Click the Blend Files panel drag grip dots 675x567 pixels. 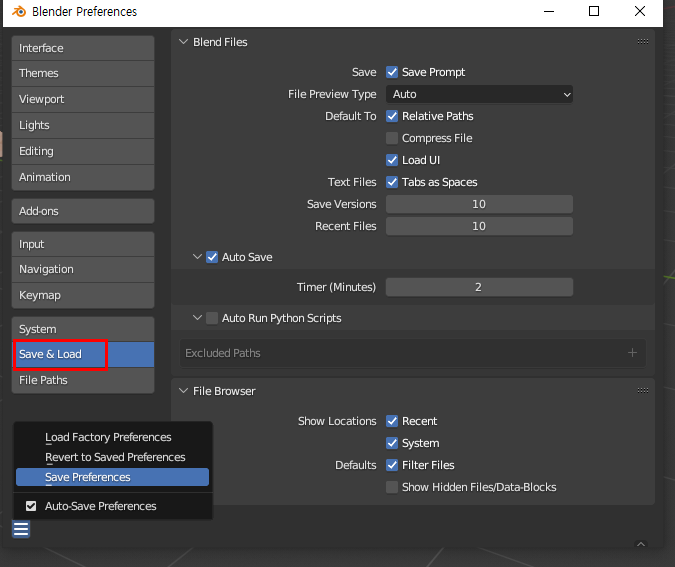pos(643,42)
